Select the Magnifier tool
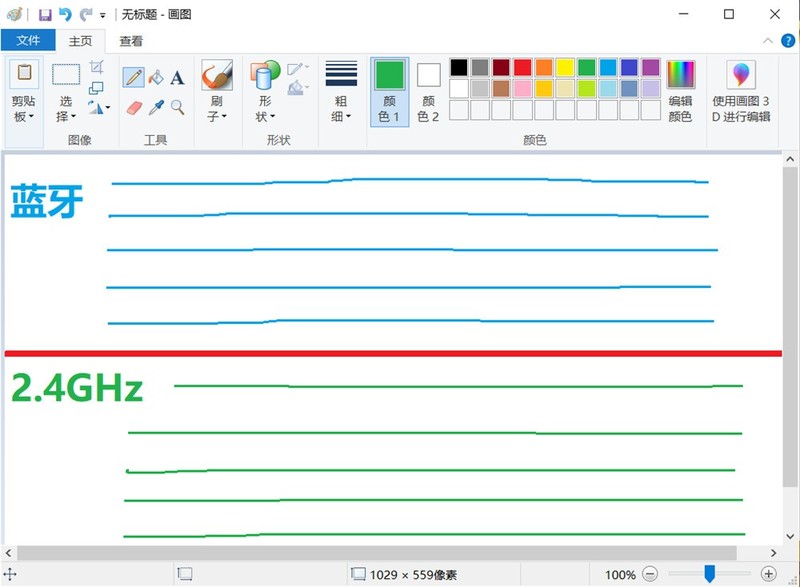The image size is (800, 587). coord(178,107)
